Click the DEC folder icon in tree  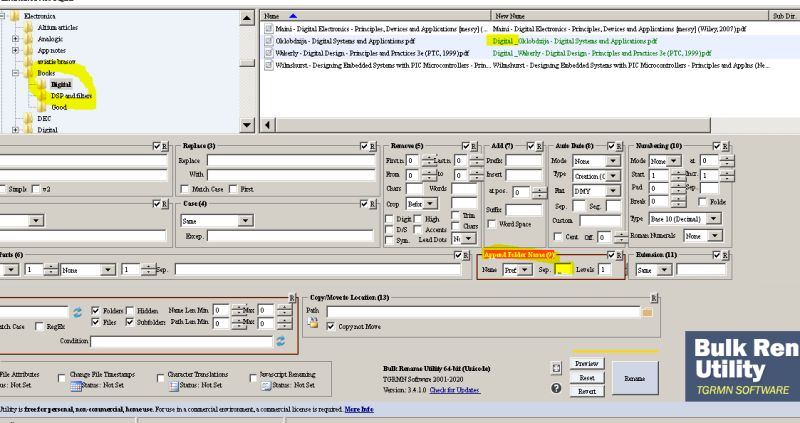[29, 118]
